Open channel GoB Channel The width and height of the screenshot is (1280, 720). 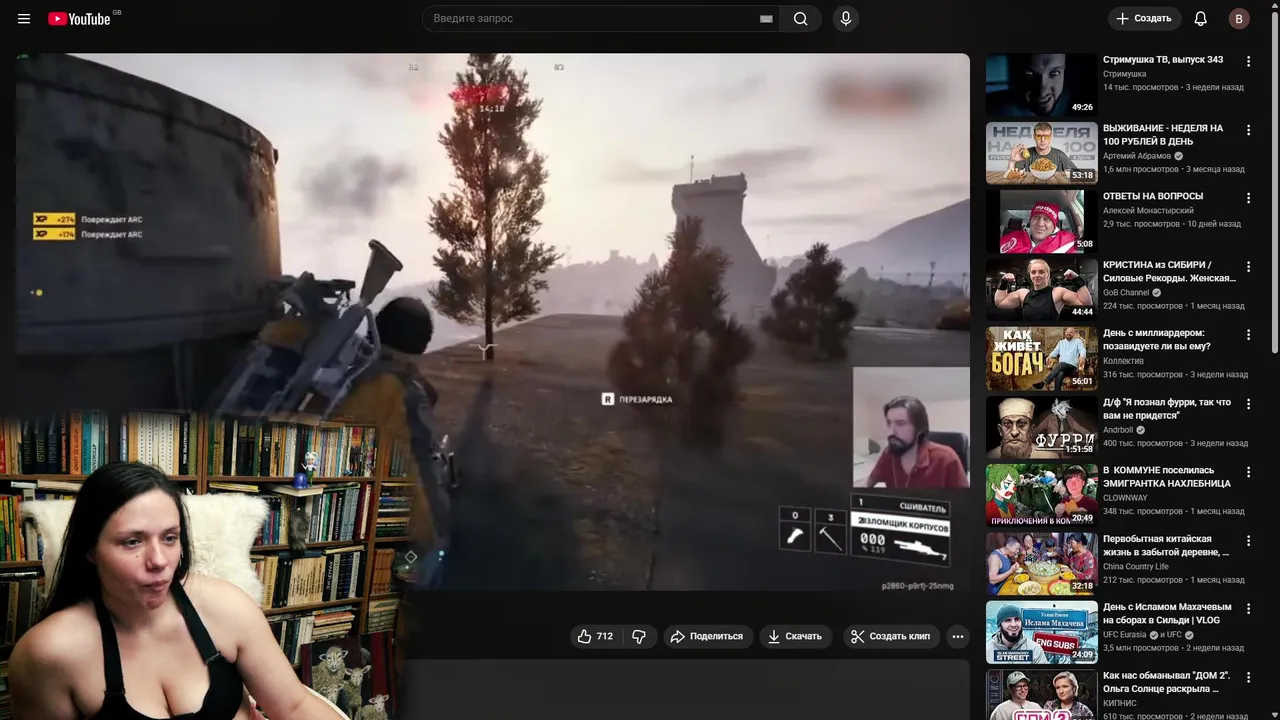point(1126,293)
